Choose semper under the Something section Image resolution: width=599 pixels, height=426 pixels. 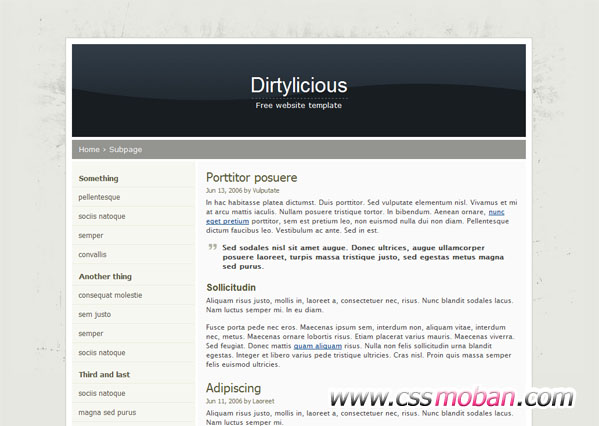[91, 235]
